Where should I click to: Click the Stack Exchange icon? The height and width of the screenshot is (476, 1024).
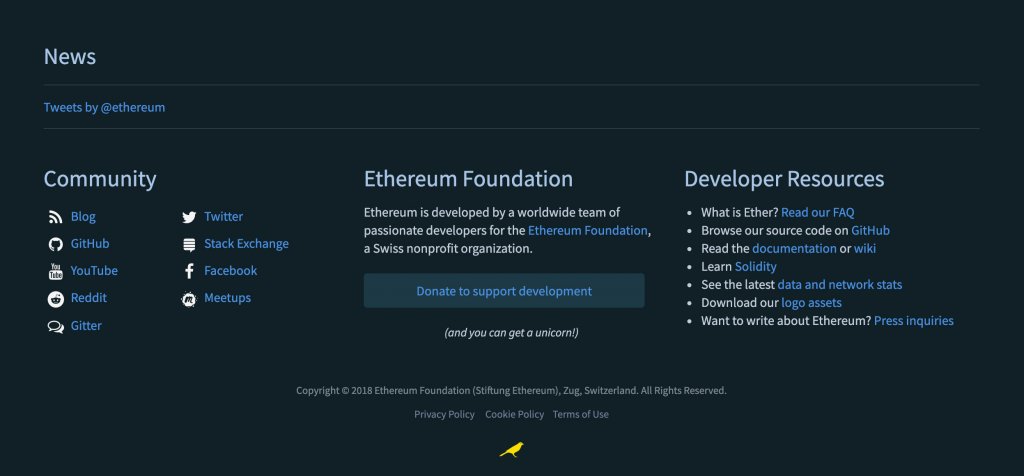189,244
